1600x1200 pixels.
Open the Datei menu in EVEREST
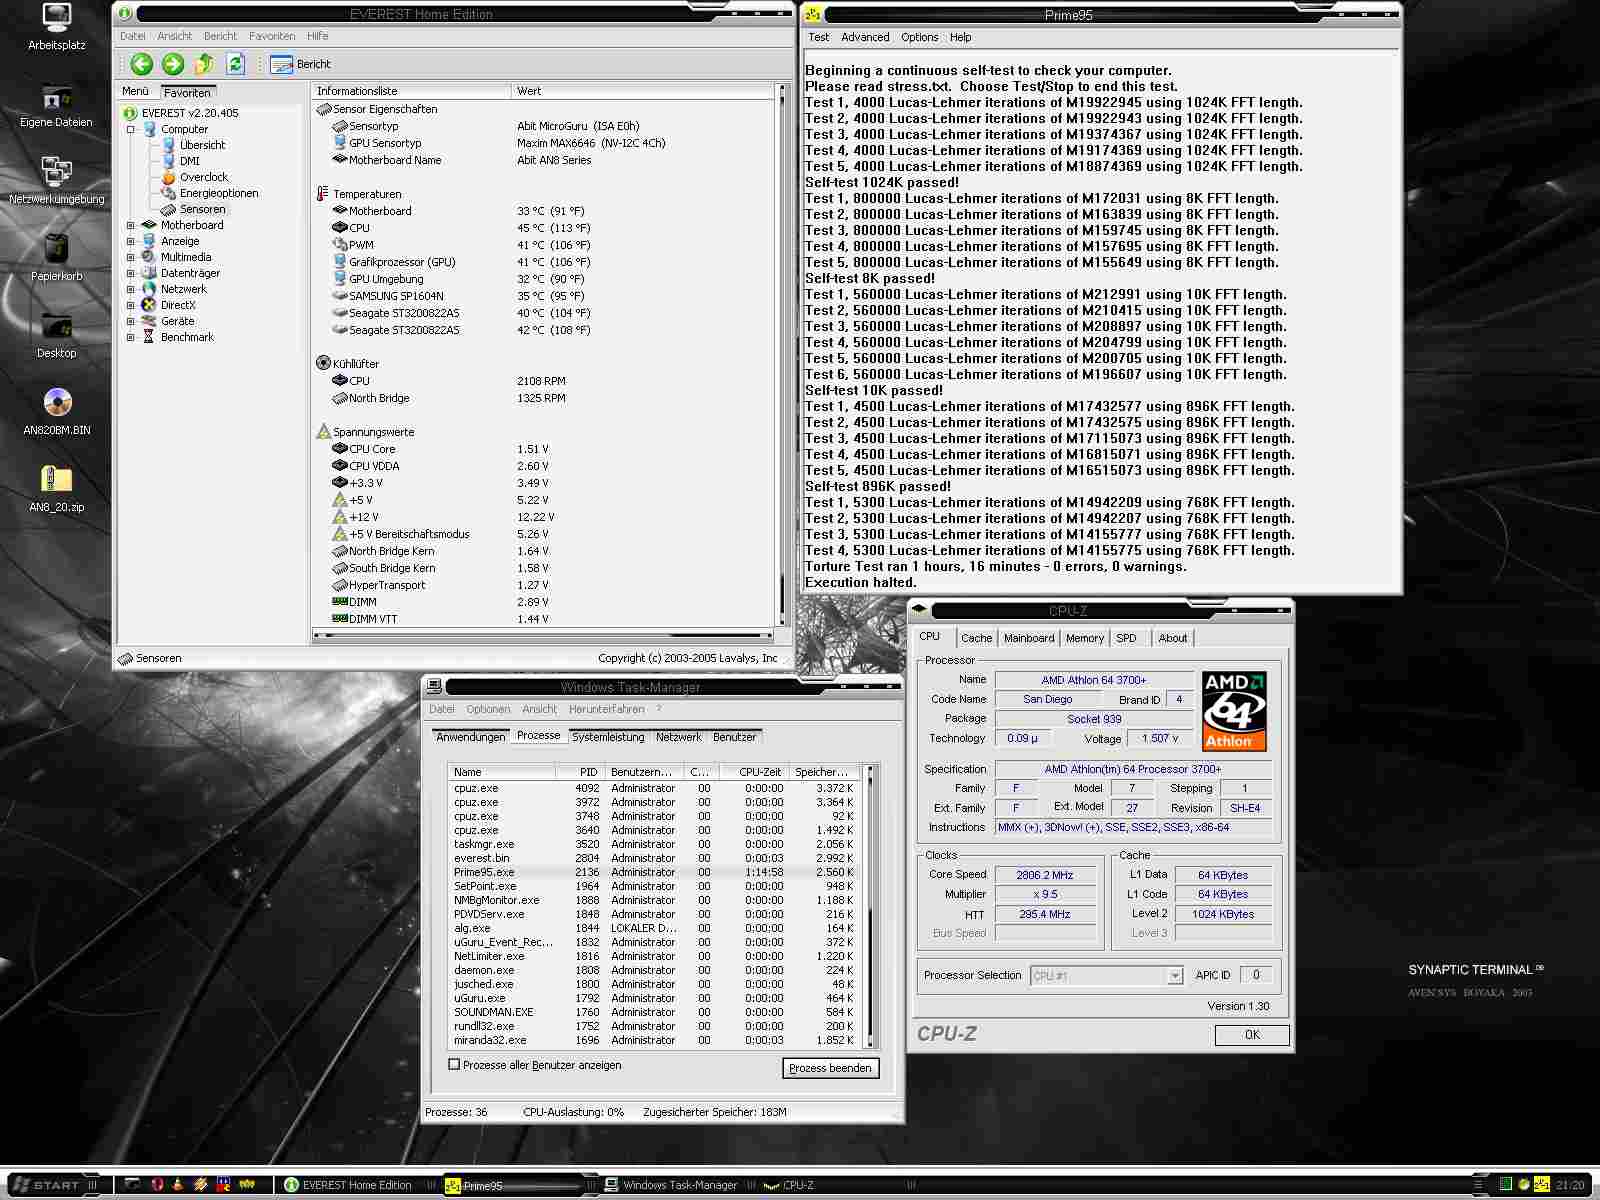coord(133,36)
